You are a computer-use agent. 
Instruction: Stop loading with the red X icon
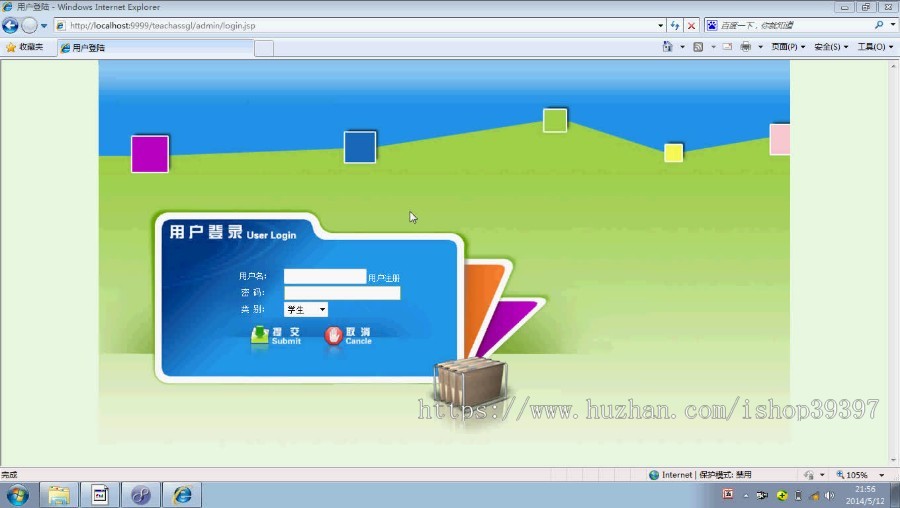[x=692, y=26]
